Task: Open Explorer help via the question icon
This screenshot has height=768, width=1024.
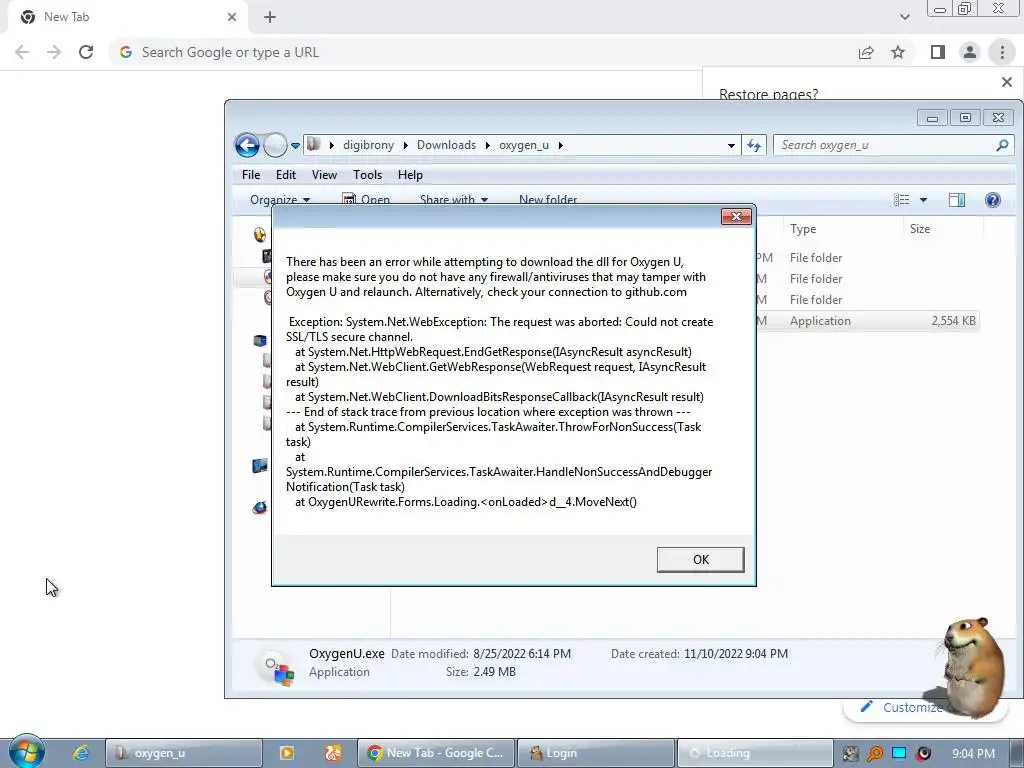Action: (x=993, y=200)
